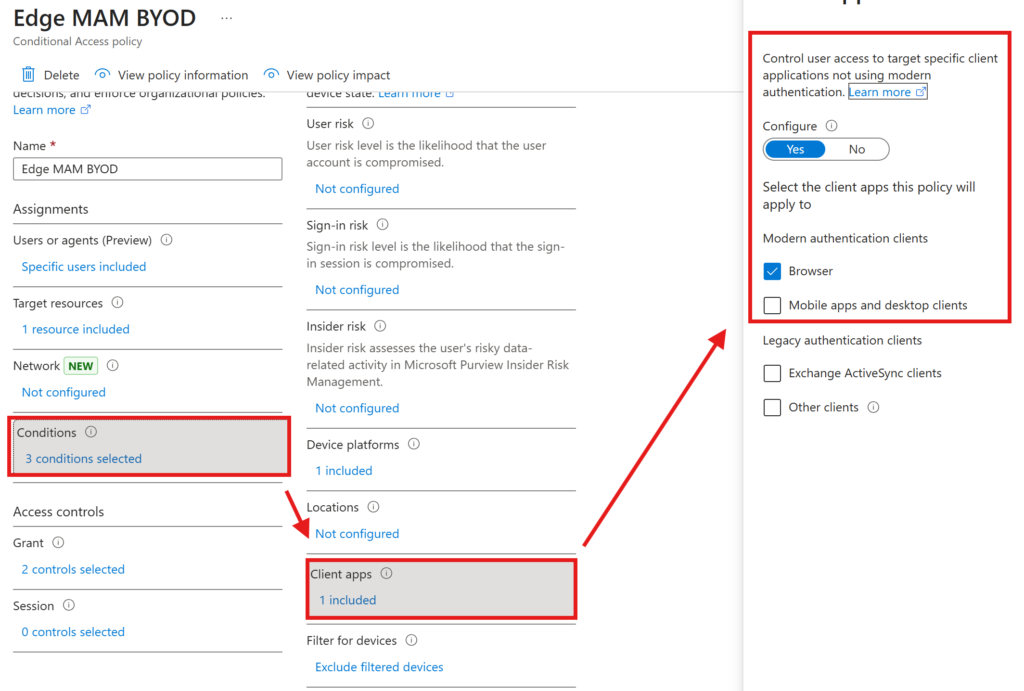Click info icon next to Device platforms
Image resolution: width=1024 pixels, height=691 pixels.
pos(413,444)
